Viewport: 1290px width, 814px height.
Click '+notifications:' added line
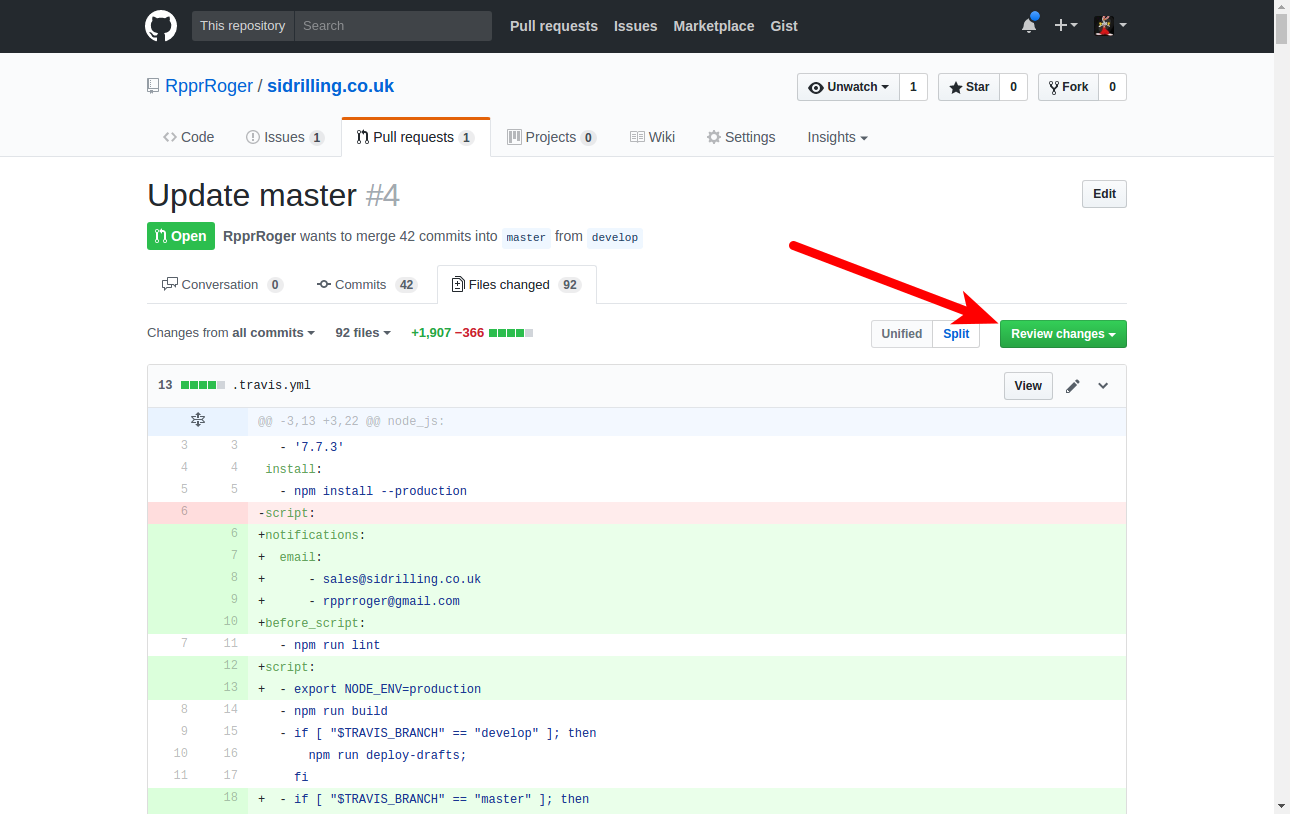point(637,535)
